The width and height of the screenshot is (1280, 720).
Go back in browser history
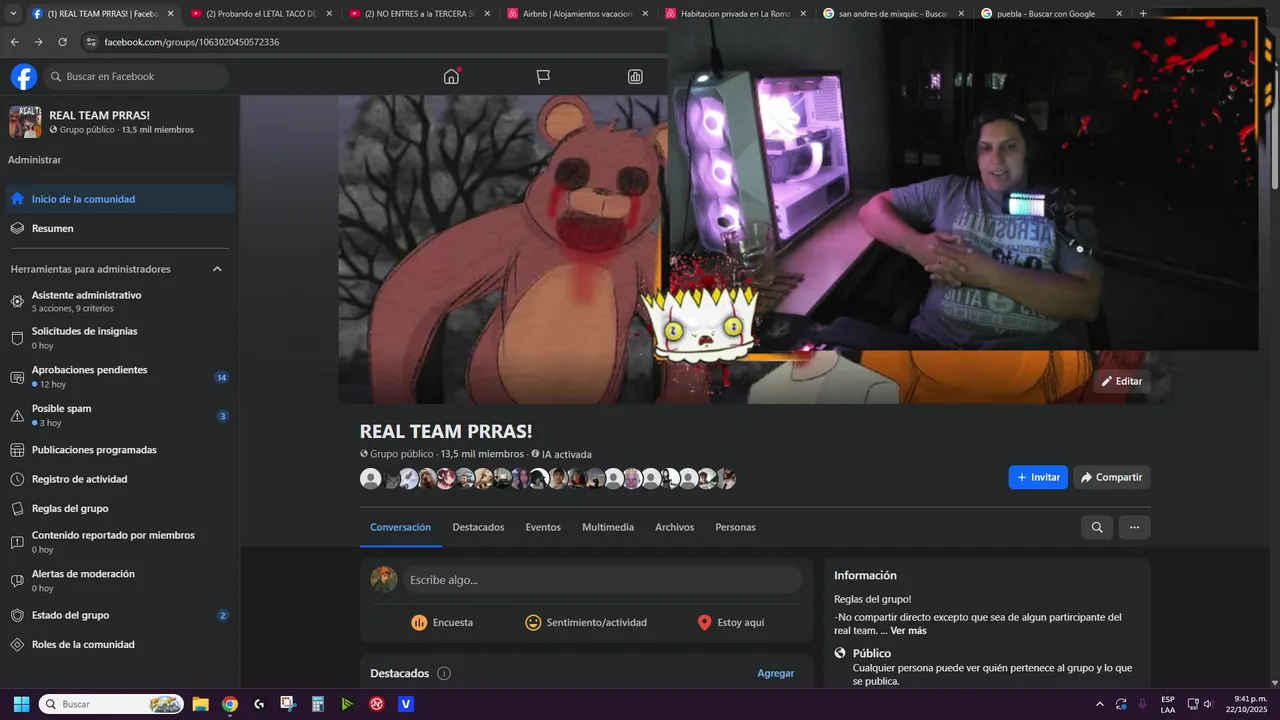click(14, 42)
